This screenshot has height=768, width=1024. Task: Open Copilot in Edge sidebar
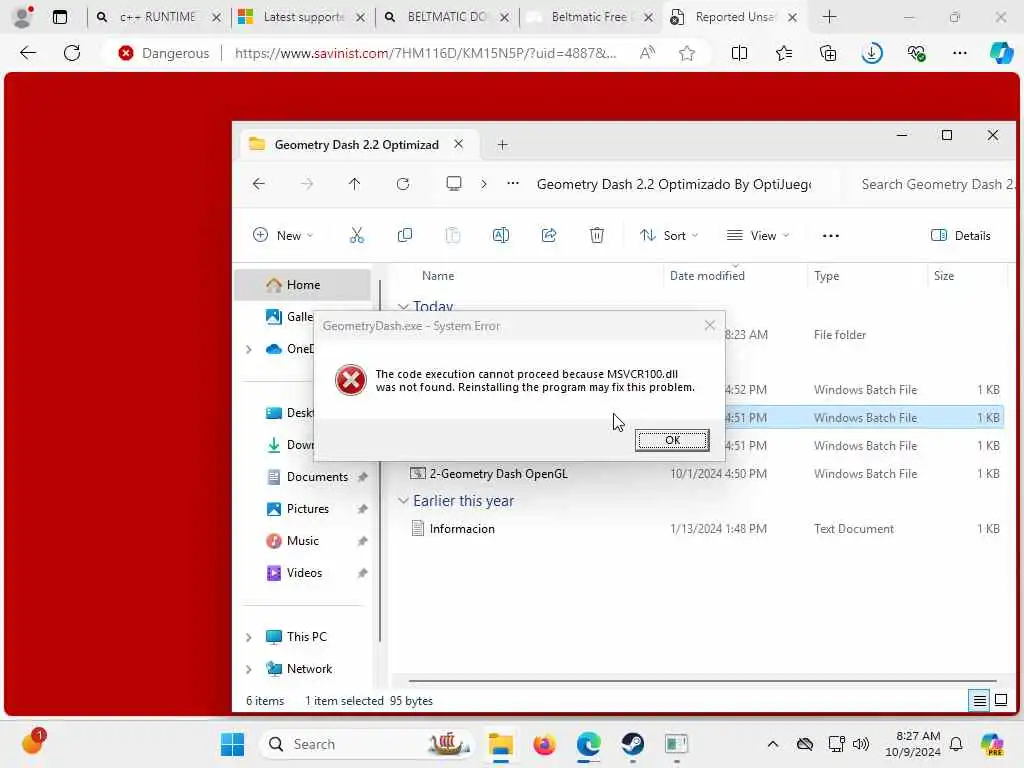coord(1001,53)
